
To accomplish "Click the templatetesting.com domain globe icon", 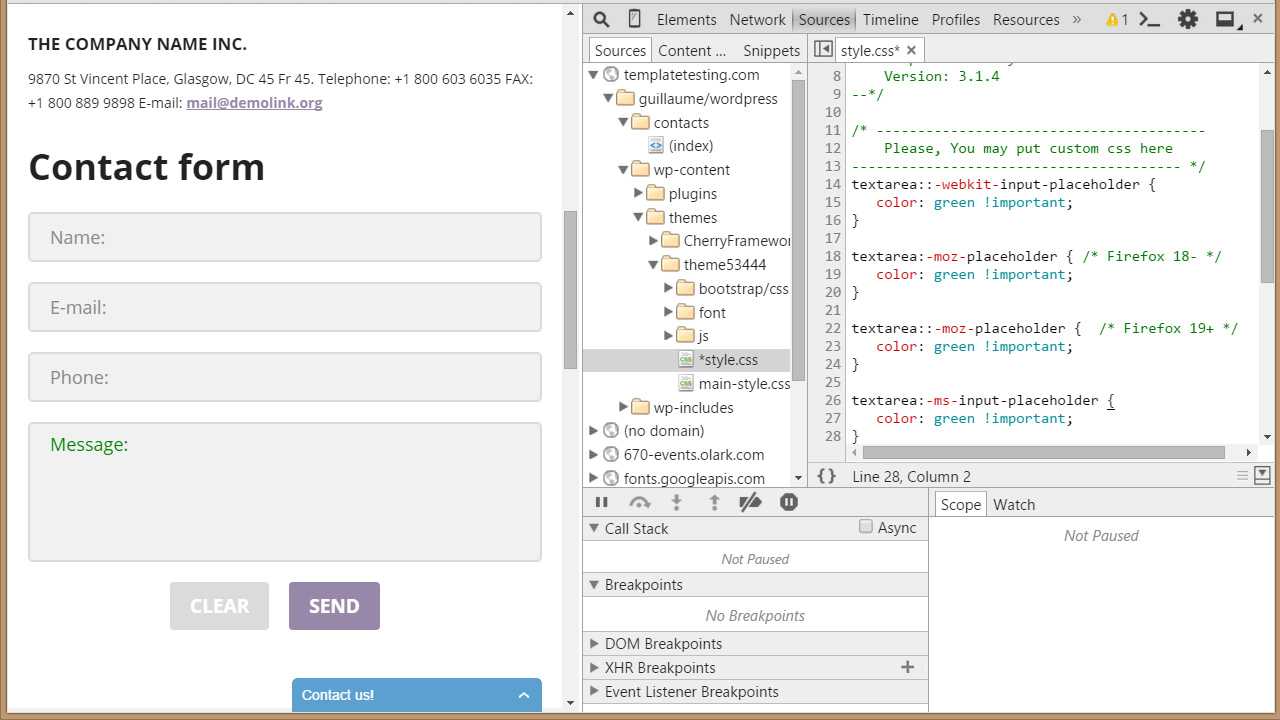I will click(x=611, y=74).
